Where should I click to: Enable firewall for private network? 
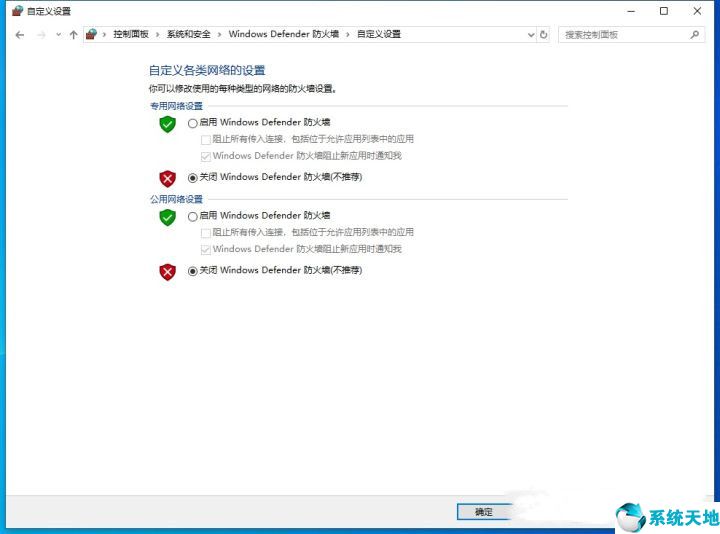[192, 123]
